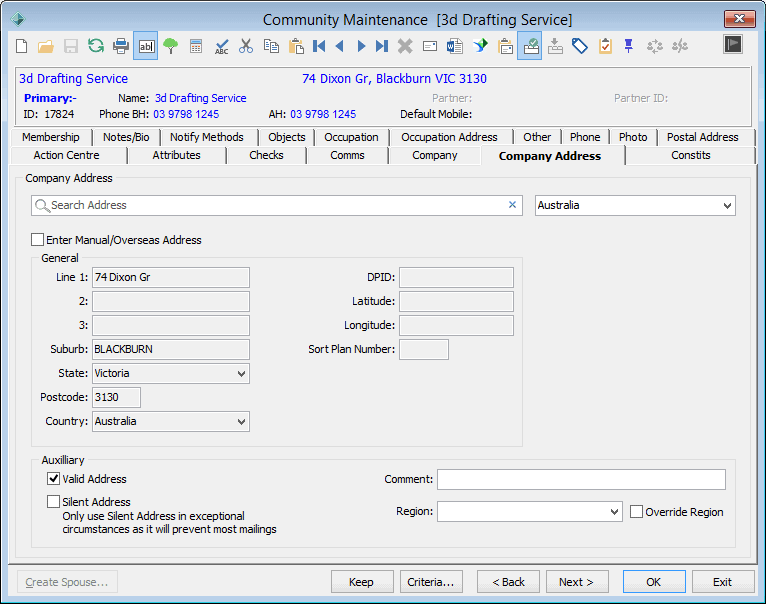The height and width of the screenshot is (604, 766).
Task: Click the blue tag icon
Action: coord(580,46)
